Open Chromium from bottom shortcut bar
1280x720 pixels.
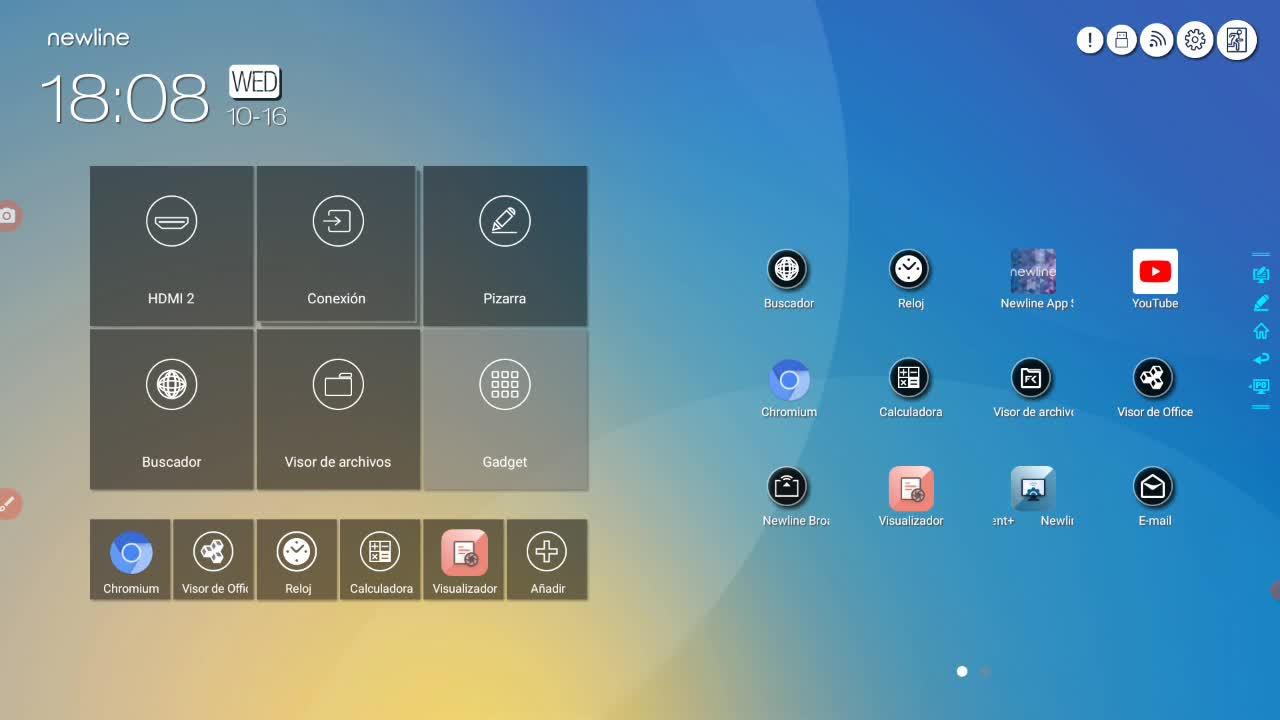point(131,559)
